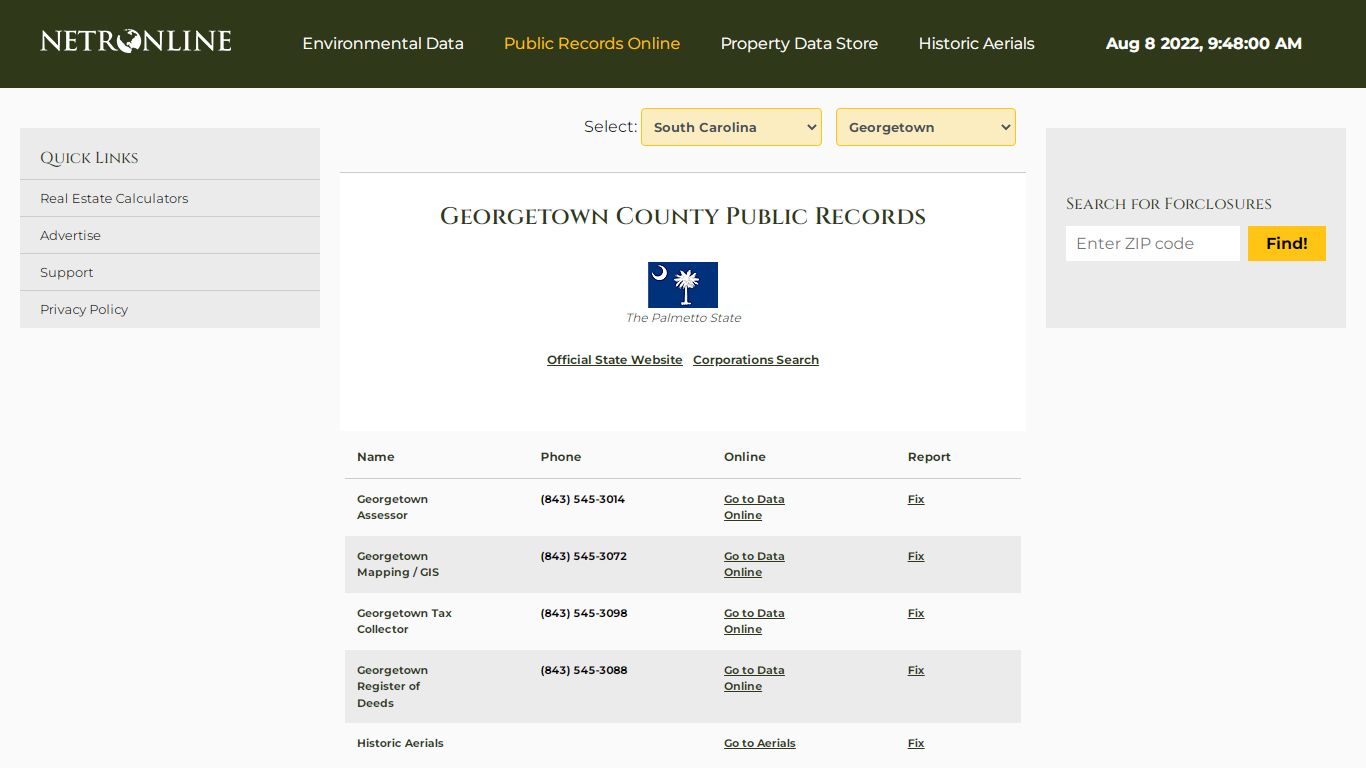Viewport: 1366px width, 768px height.
Task: Click the Historic Aerials table row name
Action: 400,743
